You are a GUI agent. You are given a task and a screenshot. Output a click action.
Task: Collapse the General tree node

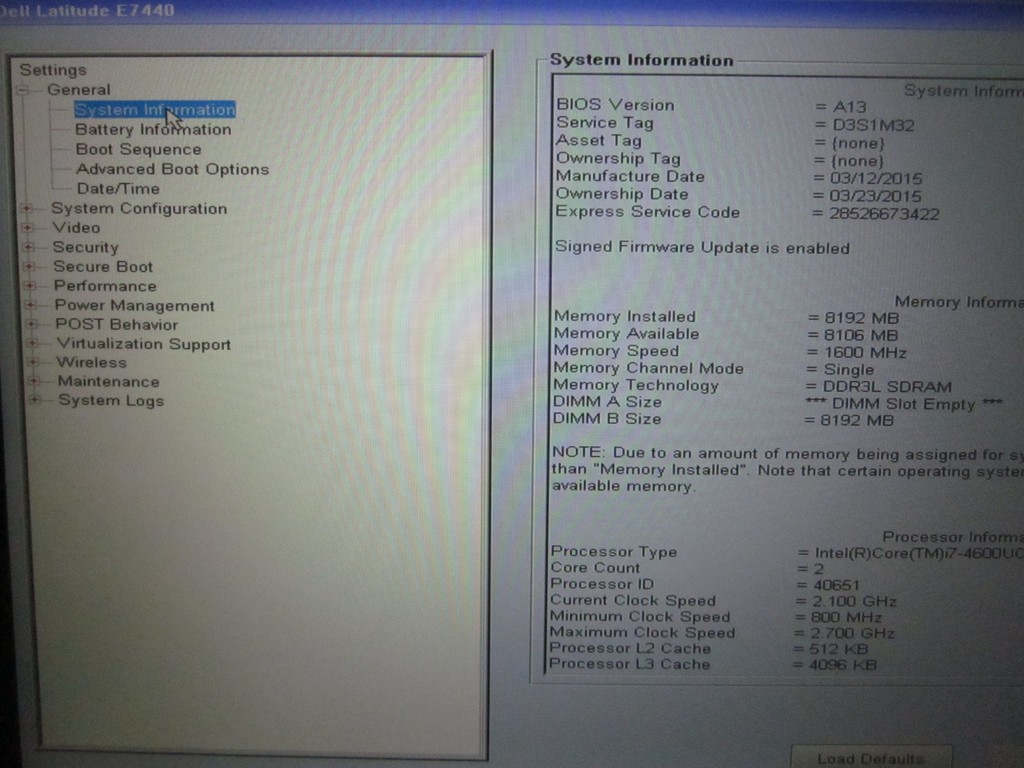coord(23,90)
